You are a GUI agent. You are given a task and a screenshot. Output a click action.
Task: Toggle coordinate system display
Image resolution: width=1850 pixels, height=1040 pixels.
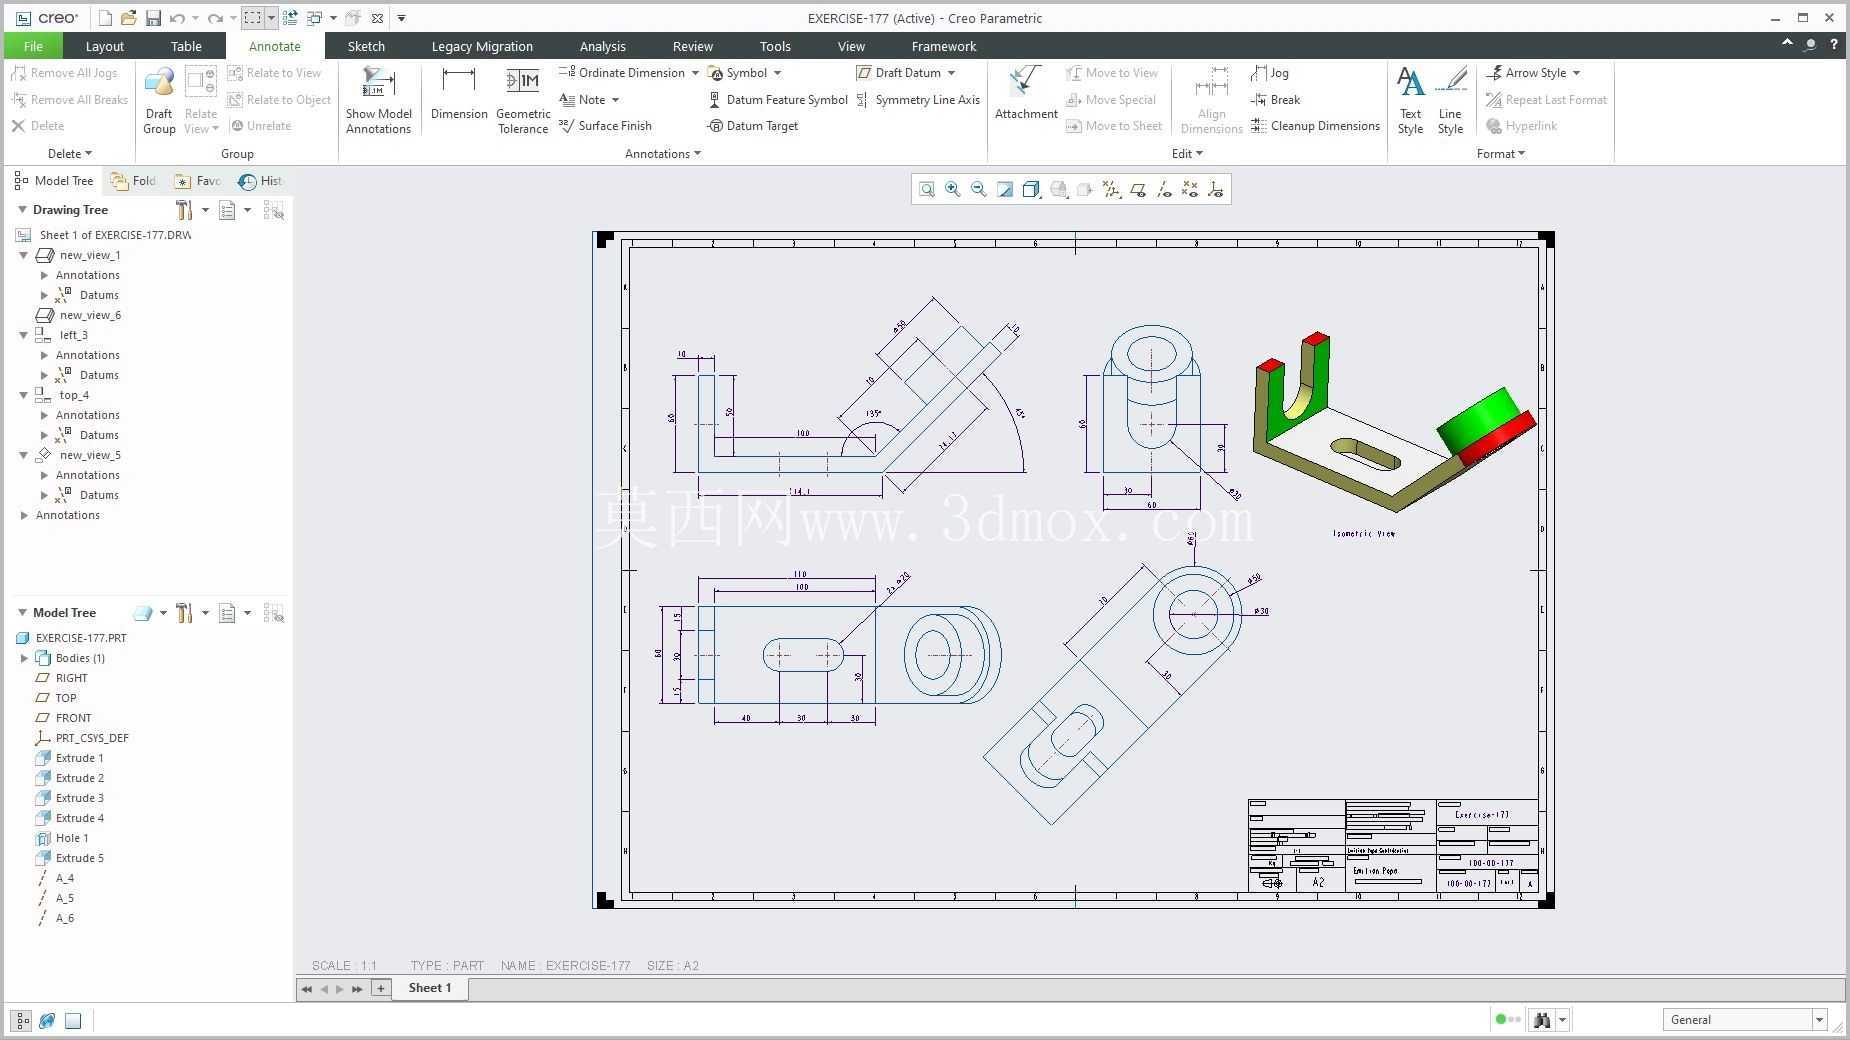coord(1216,189)
